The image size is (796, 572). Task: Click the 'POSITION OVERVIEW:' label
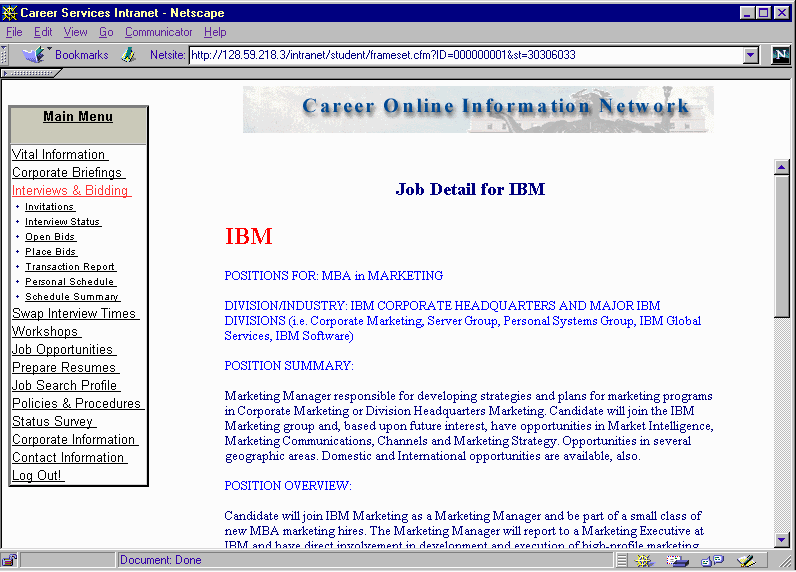click(288, 486)
